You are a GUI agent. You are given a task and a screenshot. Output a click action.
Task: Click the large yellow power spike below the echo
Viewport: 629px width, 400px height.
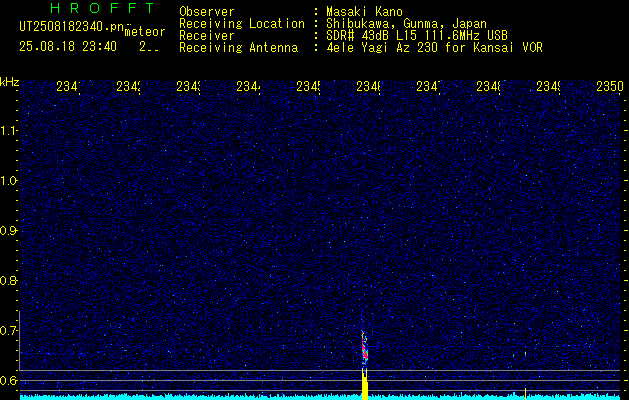365,384
